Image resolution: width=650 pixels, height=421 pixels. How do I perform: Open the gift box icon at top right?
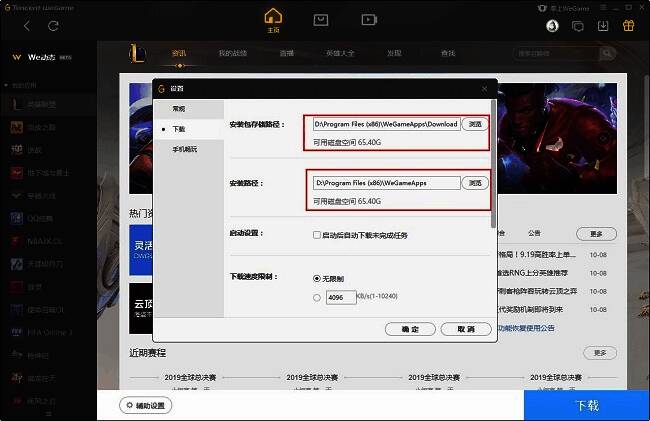click(627, 25)
